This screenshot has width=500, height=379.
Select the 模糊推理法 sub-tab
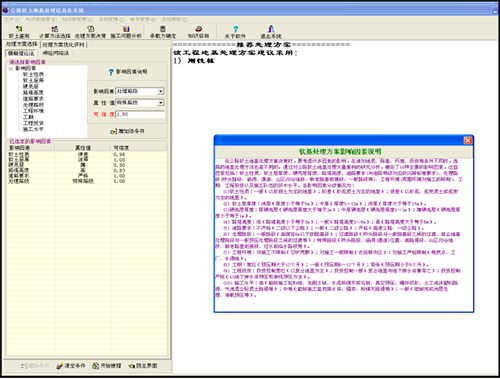click(21, 53)
